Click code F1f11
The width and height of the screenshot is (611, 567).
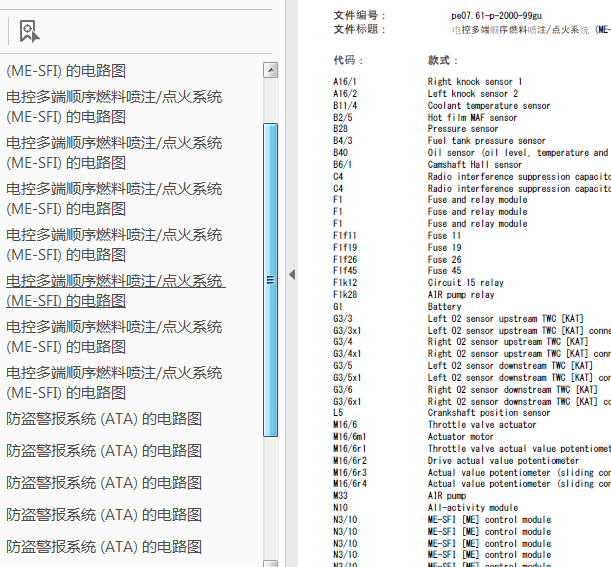(x=345, y=236)
